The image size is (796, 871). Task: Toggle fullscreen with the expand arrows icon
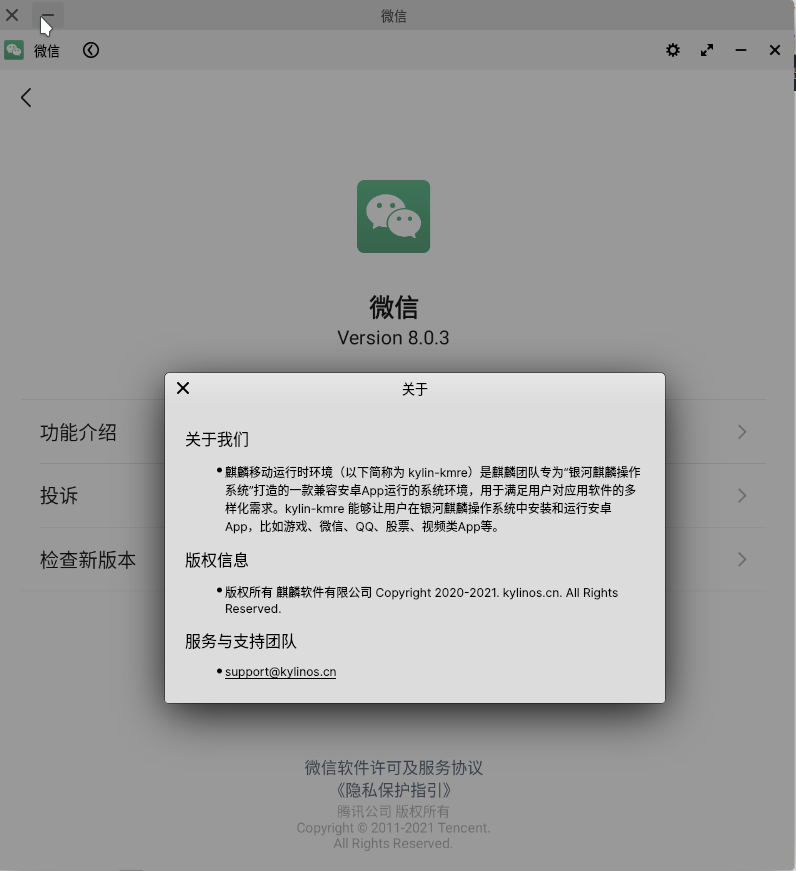click(x=707, y=50)
